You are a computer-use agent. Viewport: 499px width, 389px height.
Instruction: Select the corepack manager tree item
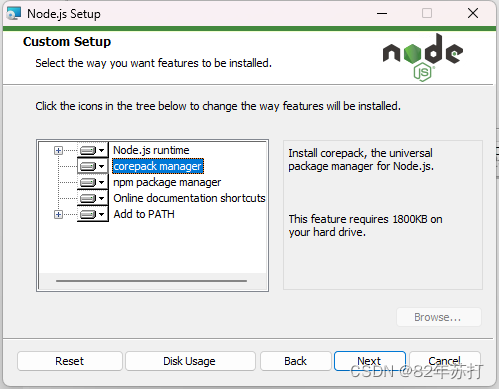[x=158, y=166]
